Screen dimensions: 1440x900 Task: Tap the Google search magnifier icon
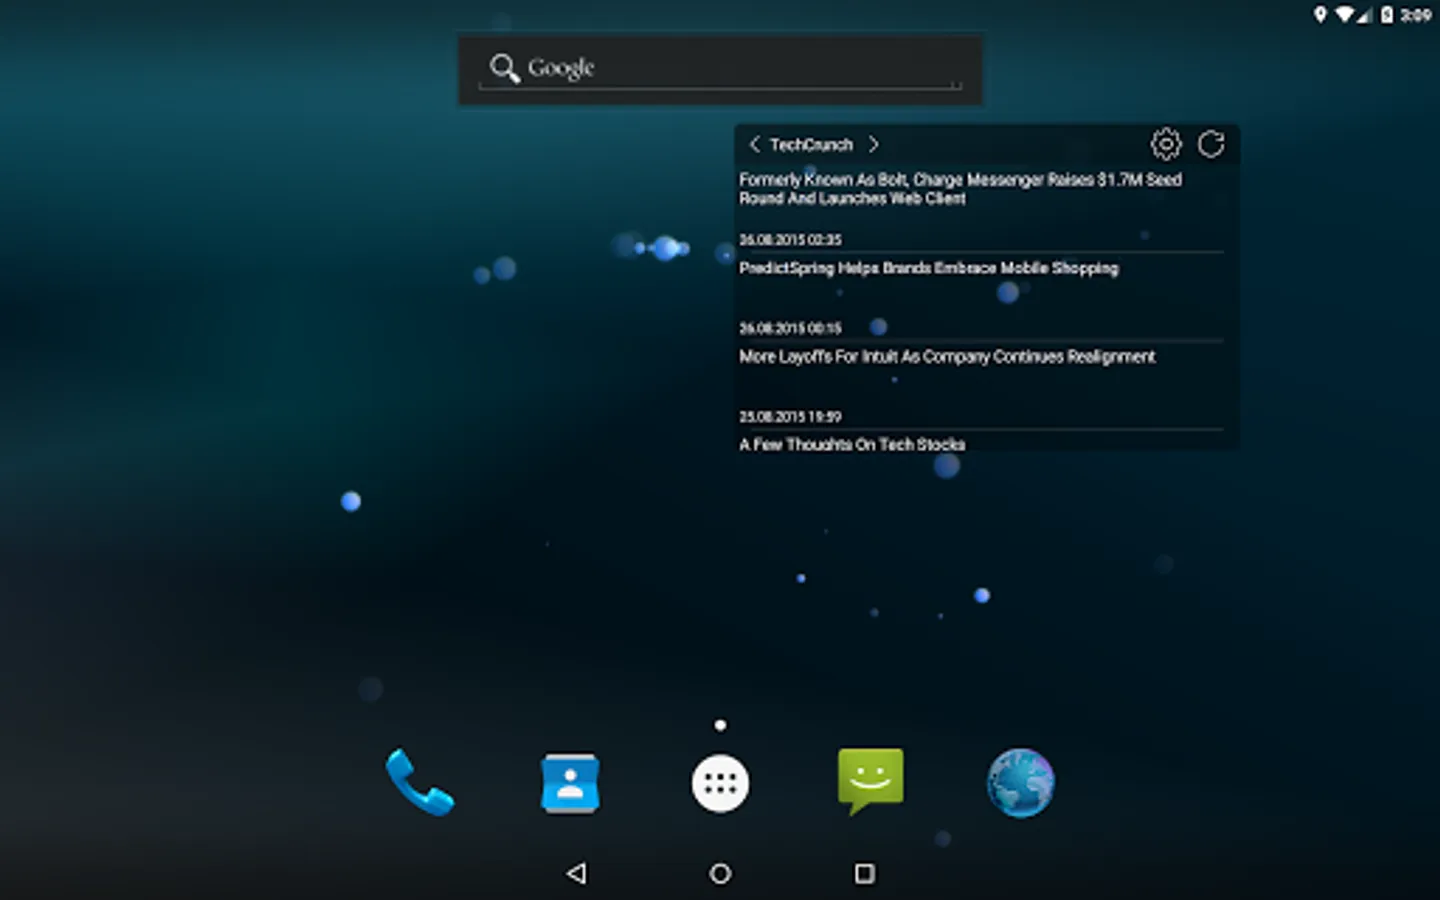(x=504, y=68)
